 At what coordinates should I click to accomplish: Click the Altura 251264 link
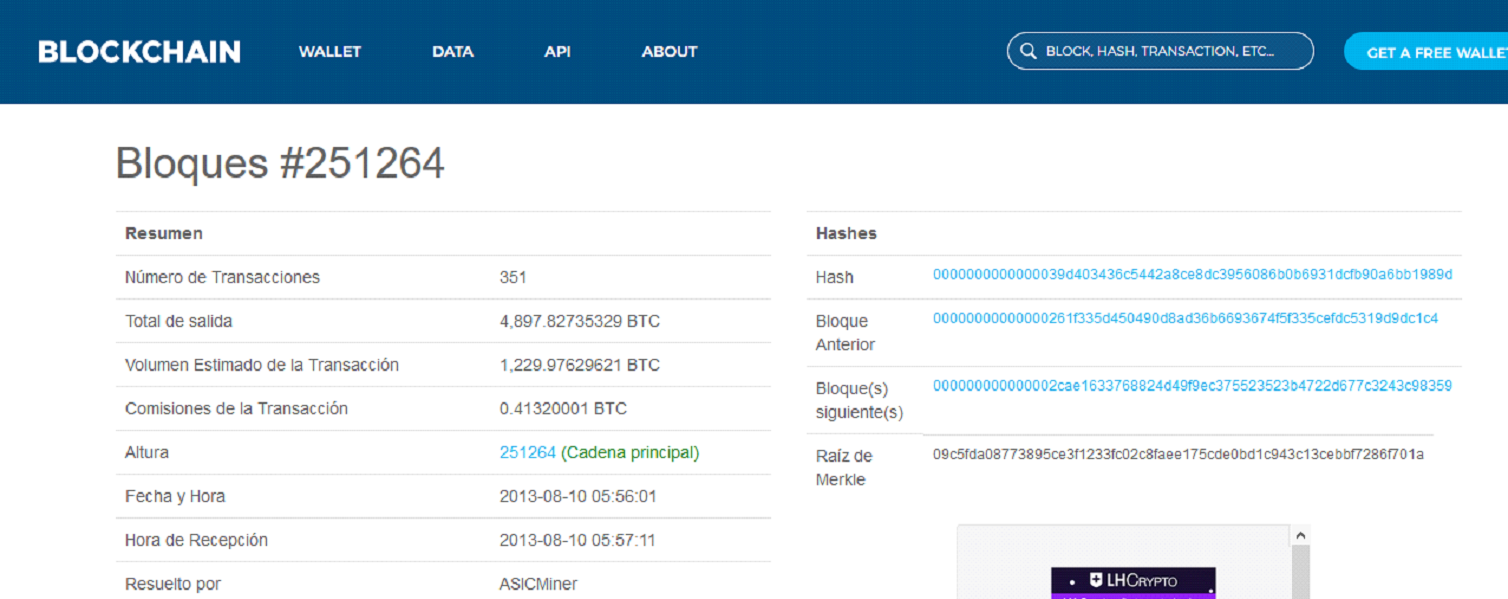(x=527, y=453)
